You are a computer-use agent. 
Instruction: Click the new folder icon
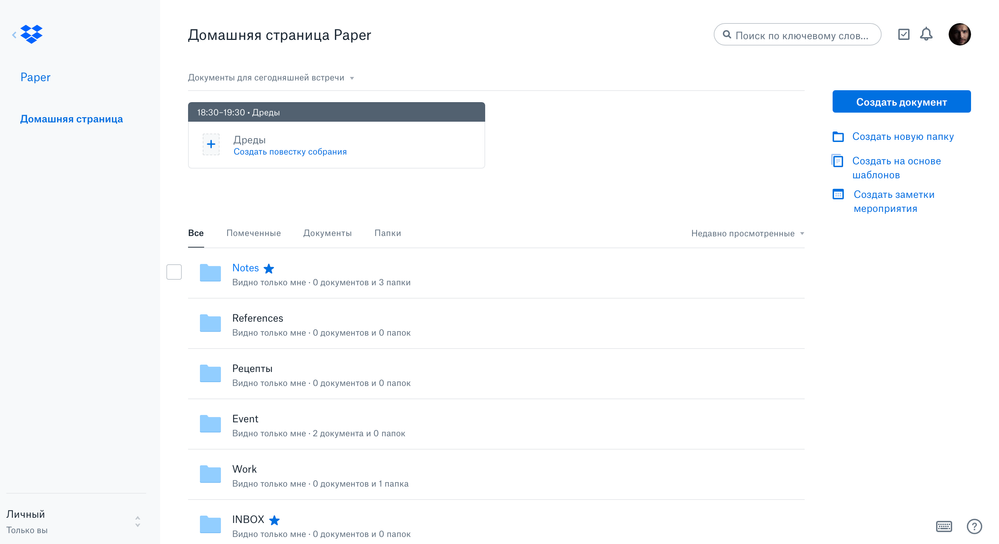coord(838,136)
